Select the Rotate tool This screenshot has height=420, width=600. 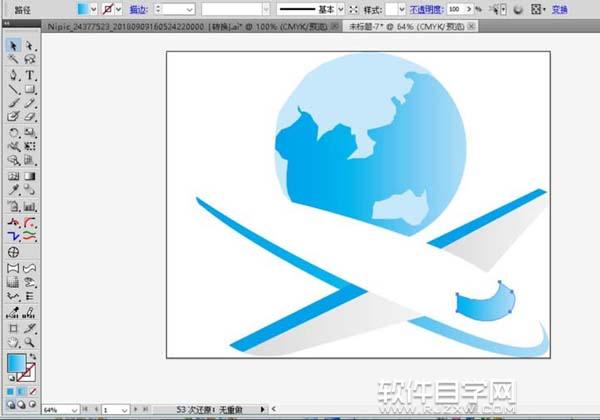point(13,132)
